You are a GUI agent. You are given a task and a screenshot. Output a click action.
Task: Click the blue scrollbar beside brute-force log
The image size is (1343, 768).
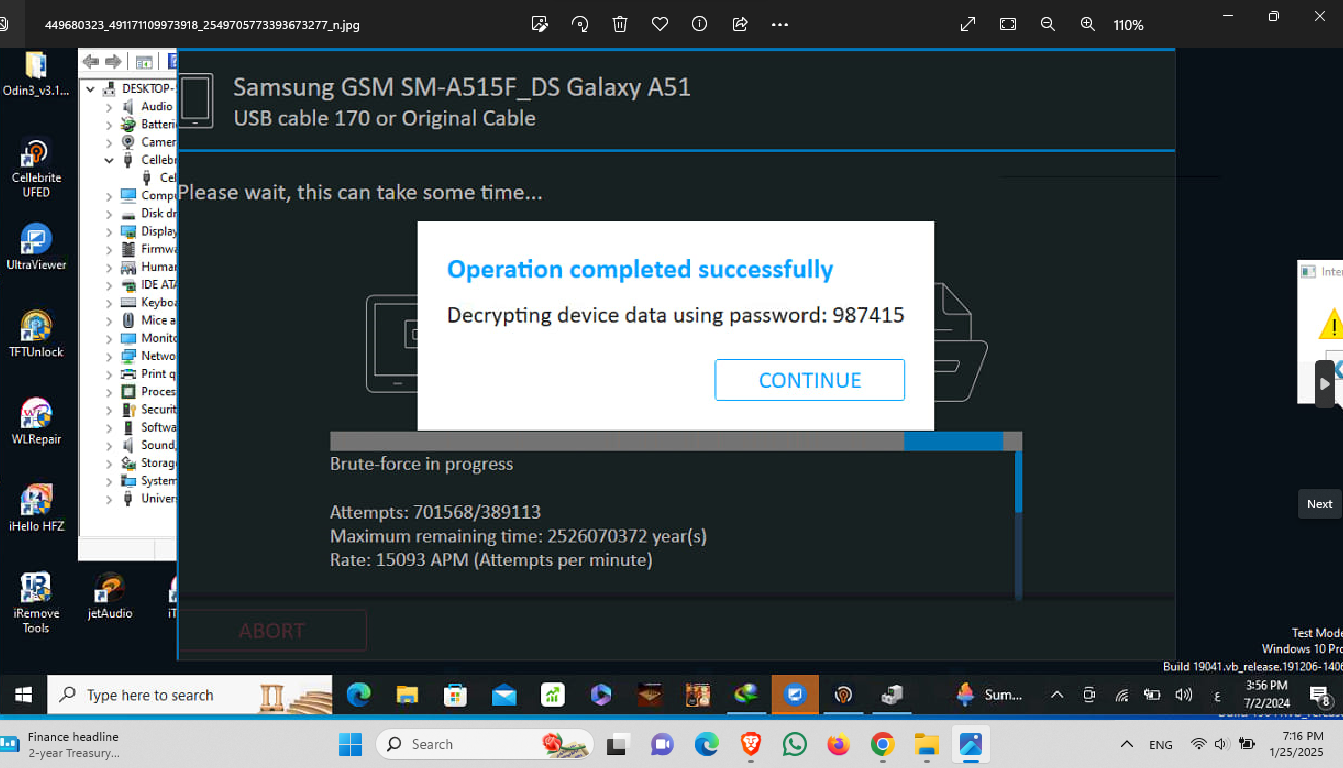(x=1019, y=482)
